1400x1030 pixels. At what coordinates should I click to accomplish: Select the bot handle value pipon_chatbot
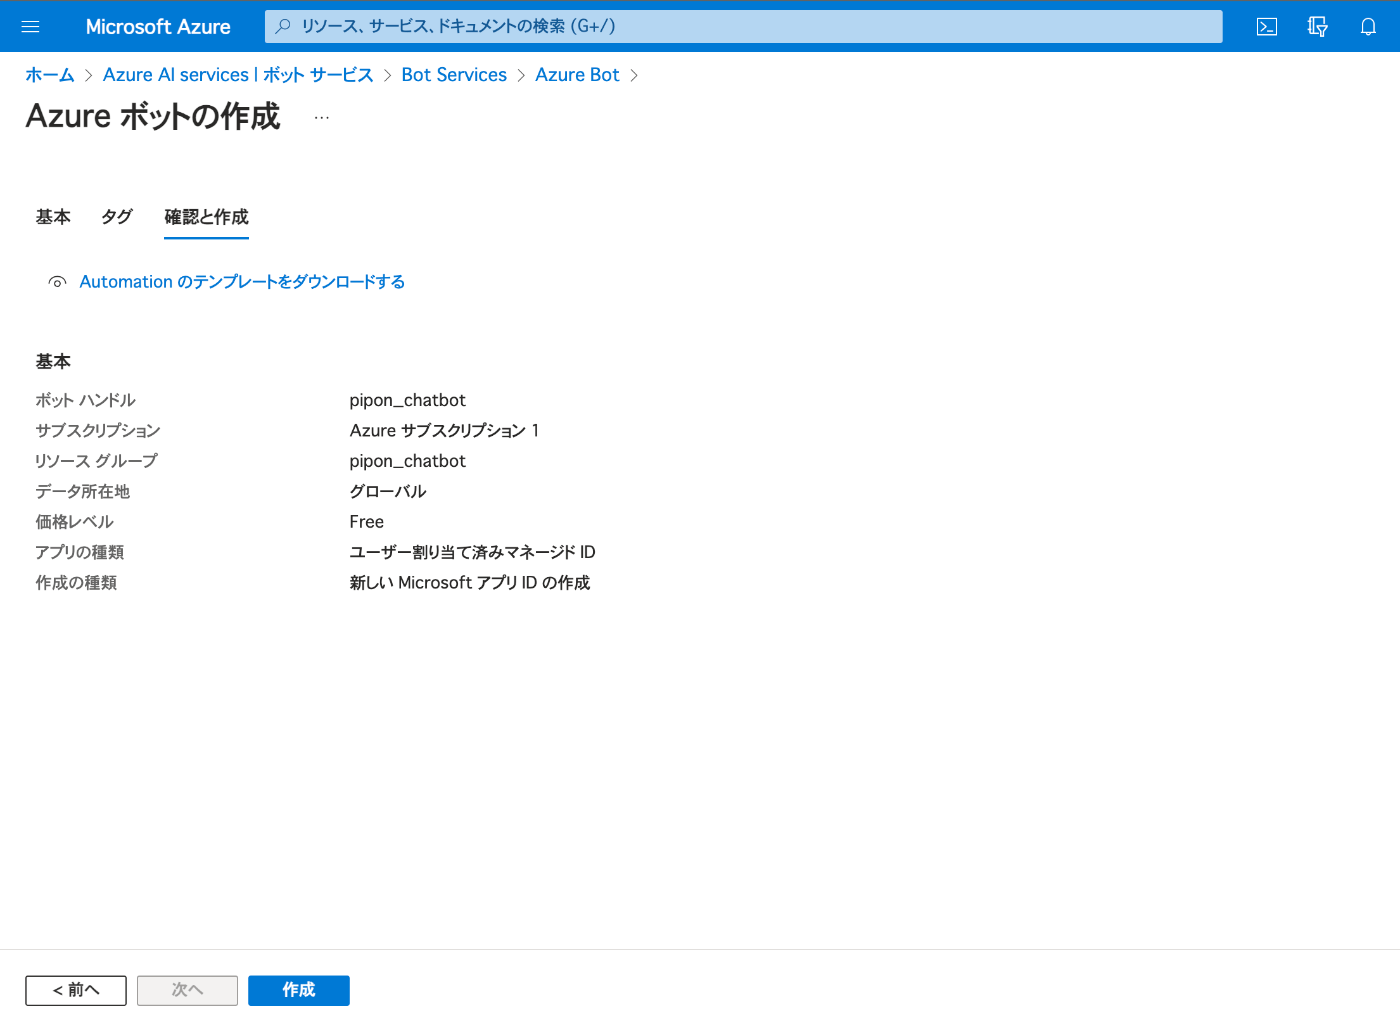pyautogui.click(x=407, y=400)
